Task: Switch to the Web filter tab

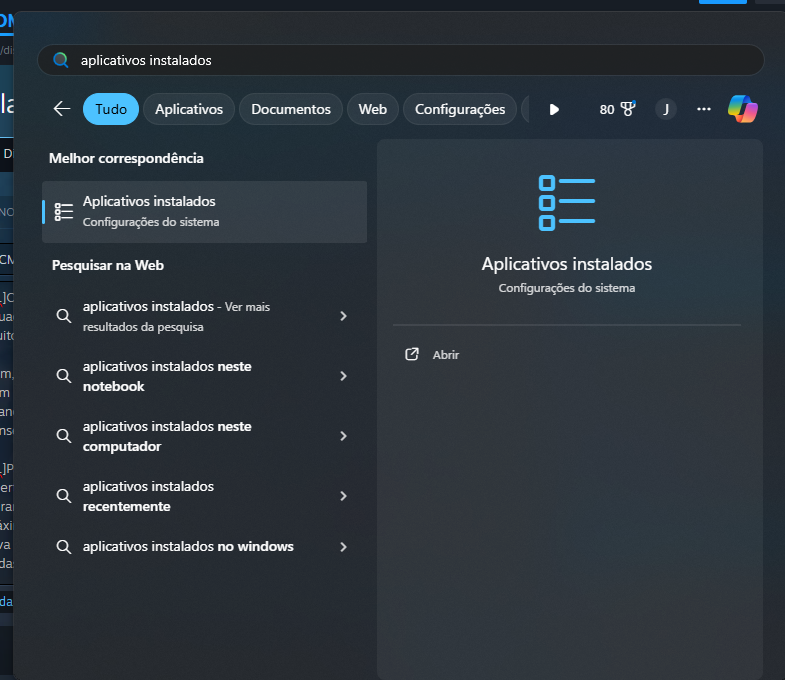Action: [372, 109]
